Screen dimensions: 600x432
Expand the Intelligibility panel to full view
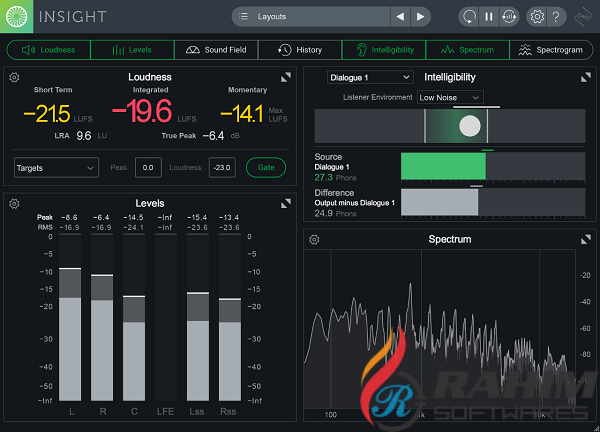click(x=585, y=78)
